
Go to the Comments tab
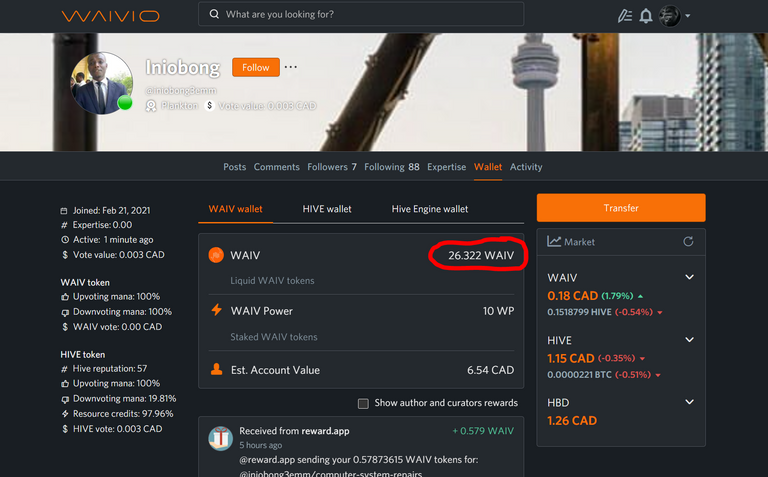pyautogui.click(x=276, y=167)
